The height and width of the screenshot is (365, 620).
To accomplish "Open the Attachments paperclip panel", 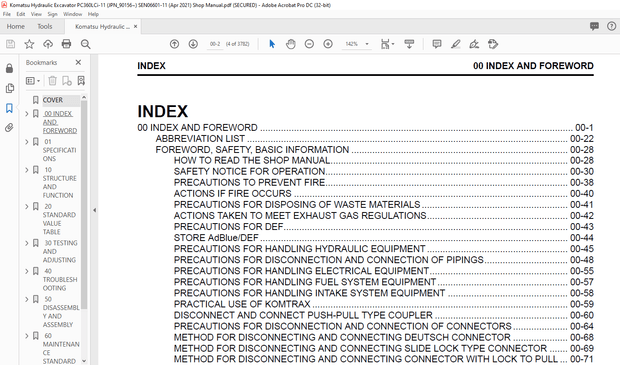I will click(x=9, y=127).
